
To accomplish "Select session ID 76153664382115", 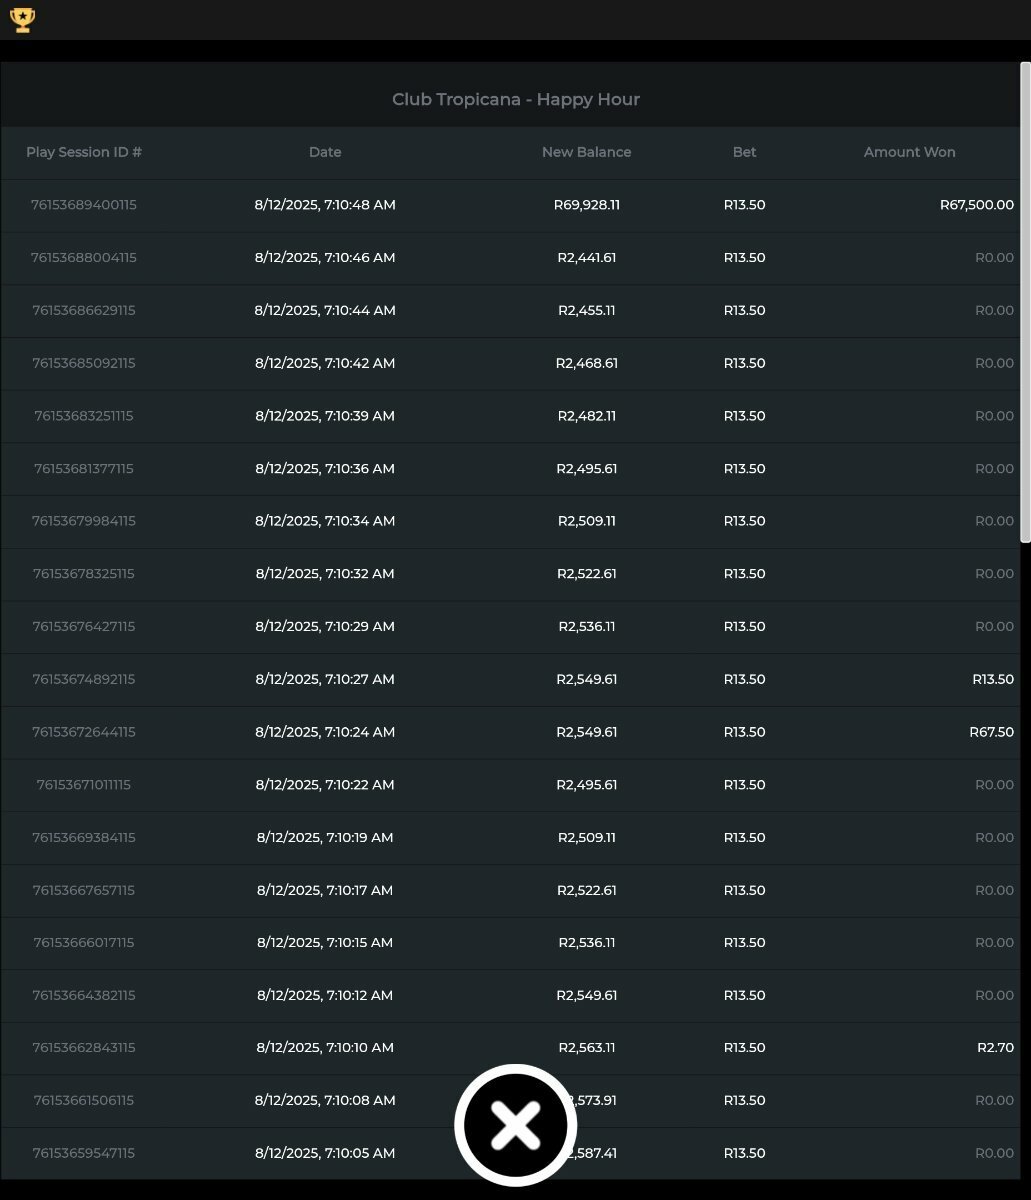I will [84, 996].
